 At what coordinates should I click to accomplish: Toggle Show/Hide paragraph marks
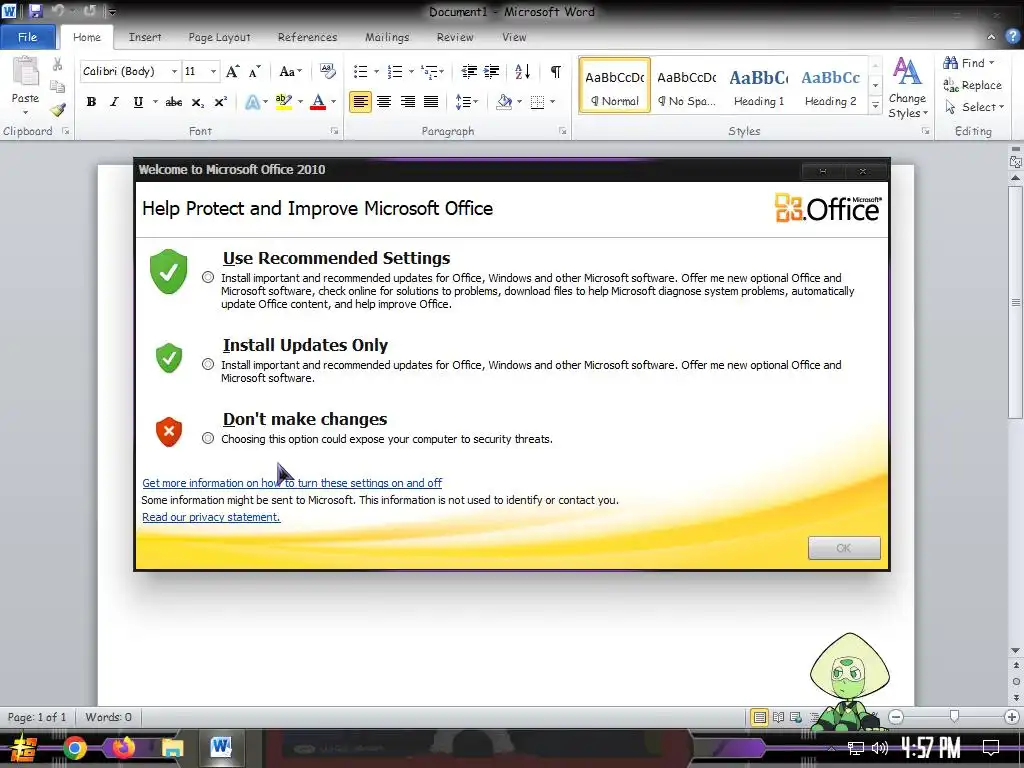coord(556,71)
